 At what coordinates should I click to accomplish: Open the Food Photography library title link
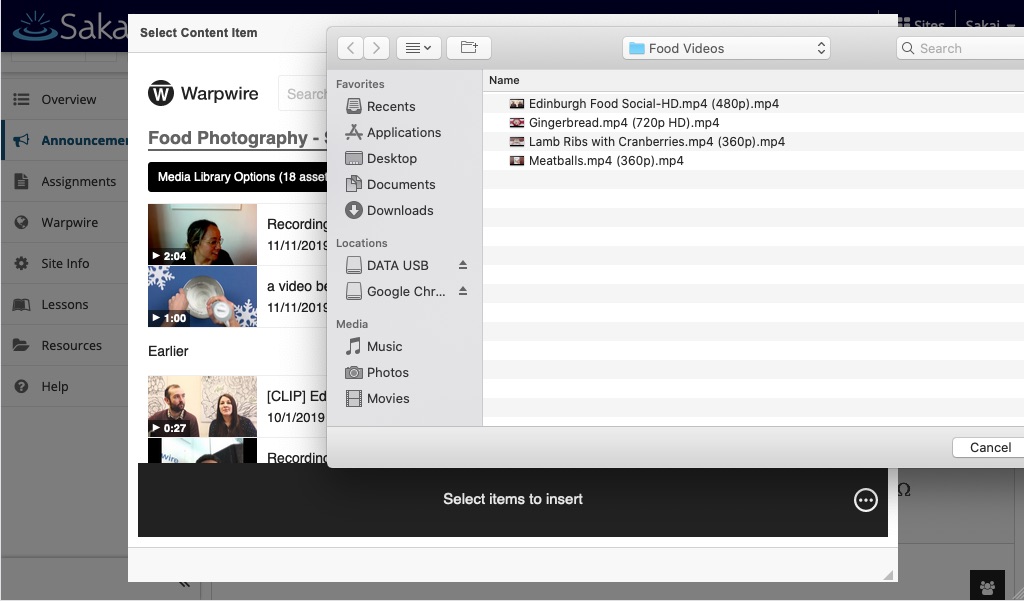click(x=238, y=138)
